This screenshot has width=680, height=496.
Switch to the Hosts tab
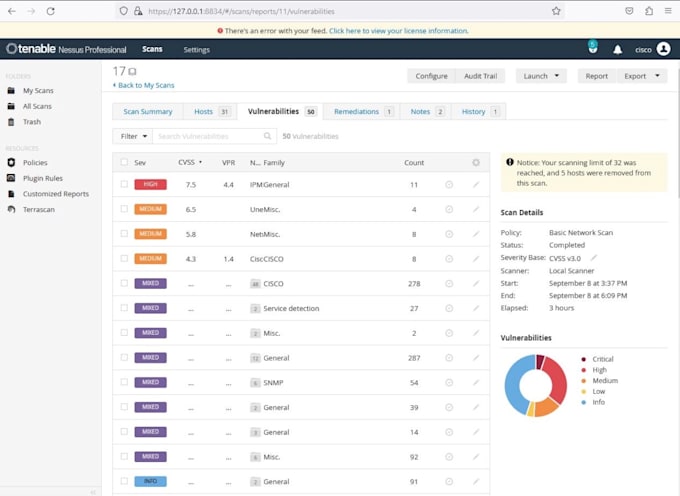pyautogui.click(x=210, y=111)
